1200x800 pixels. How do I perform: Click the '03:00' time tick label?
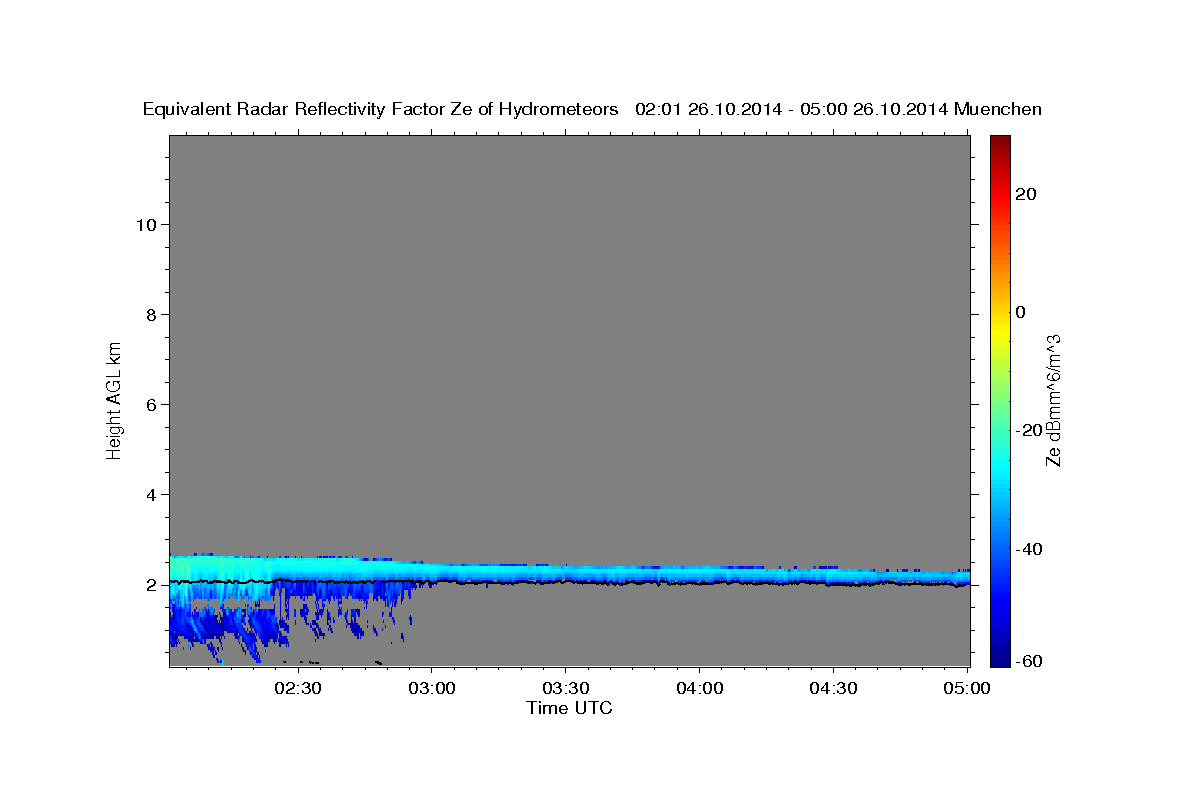click(x=432, y=688)
